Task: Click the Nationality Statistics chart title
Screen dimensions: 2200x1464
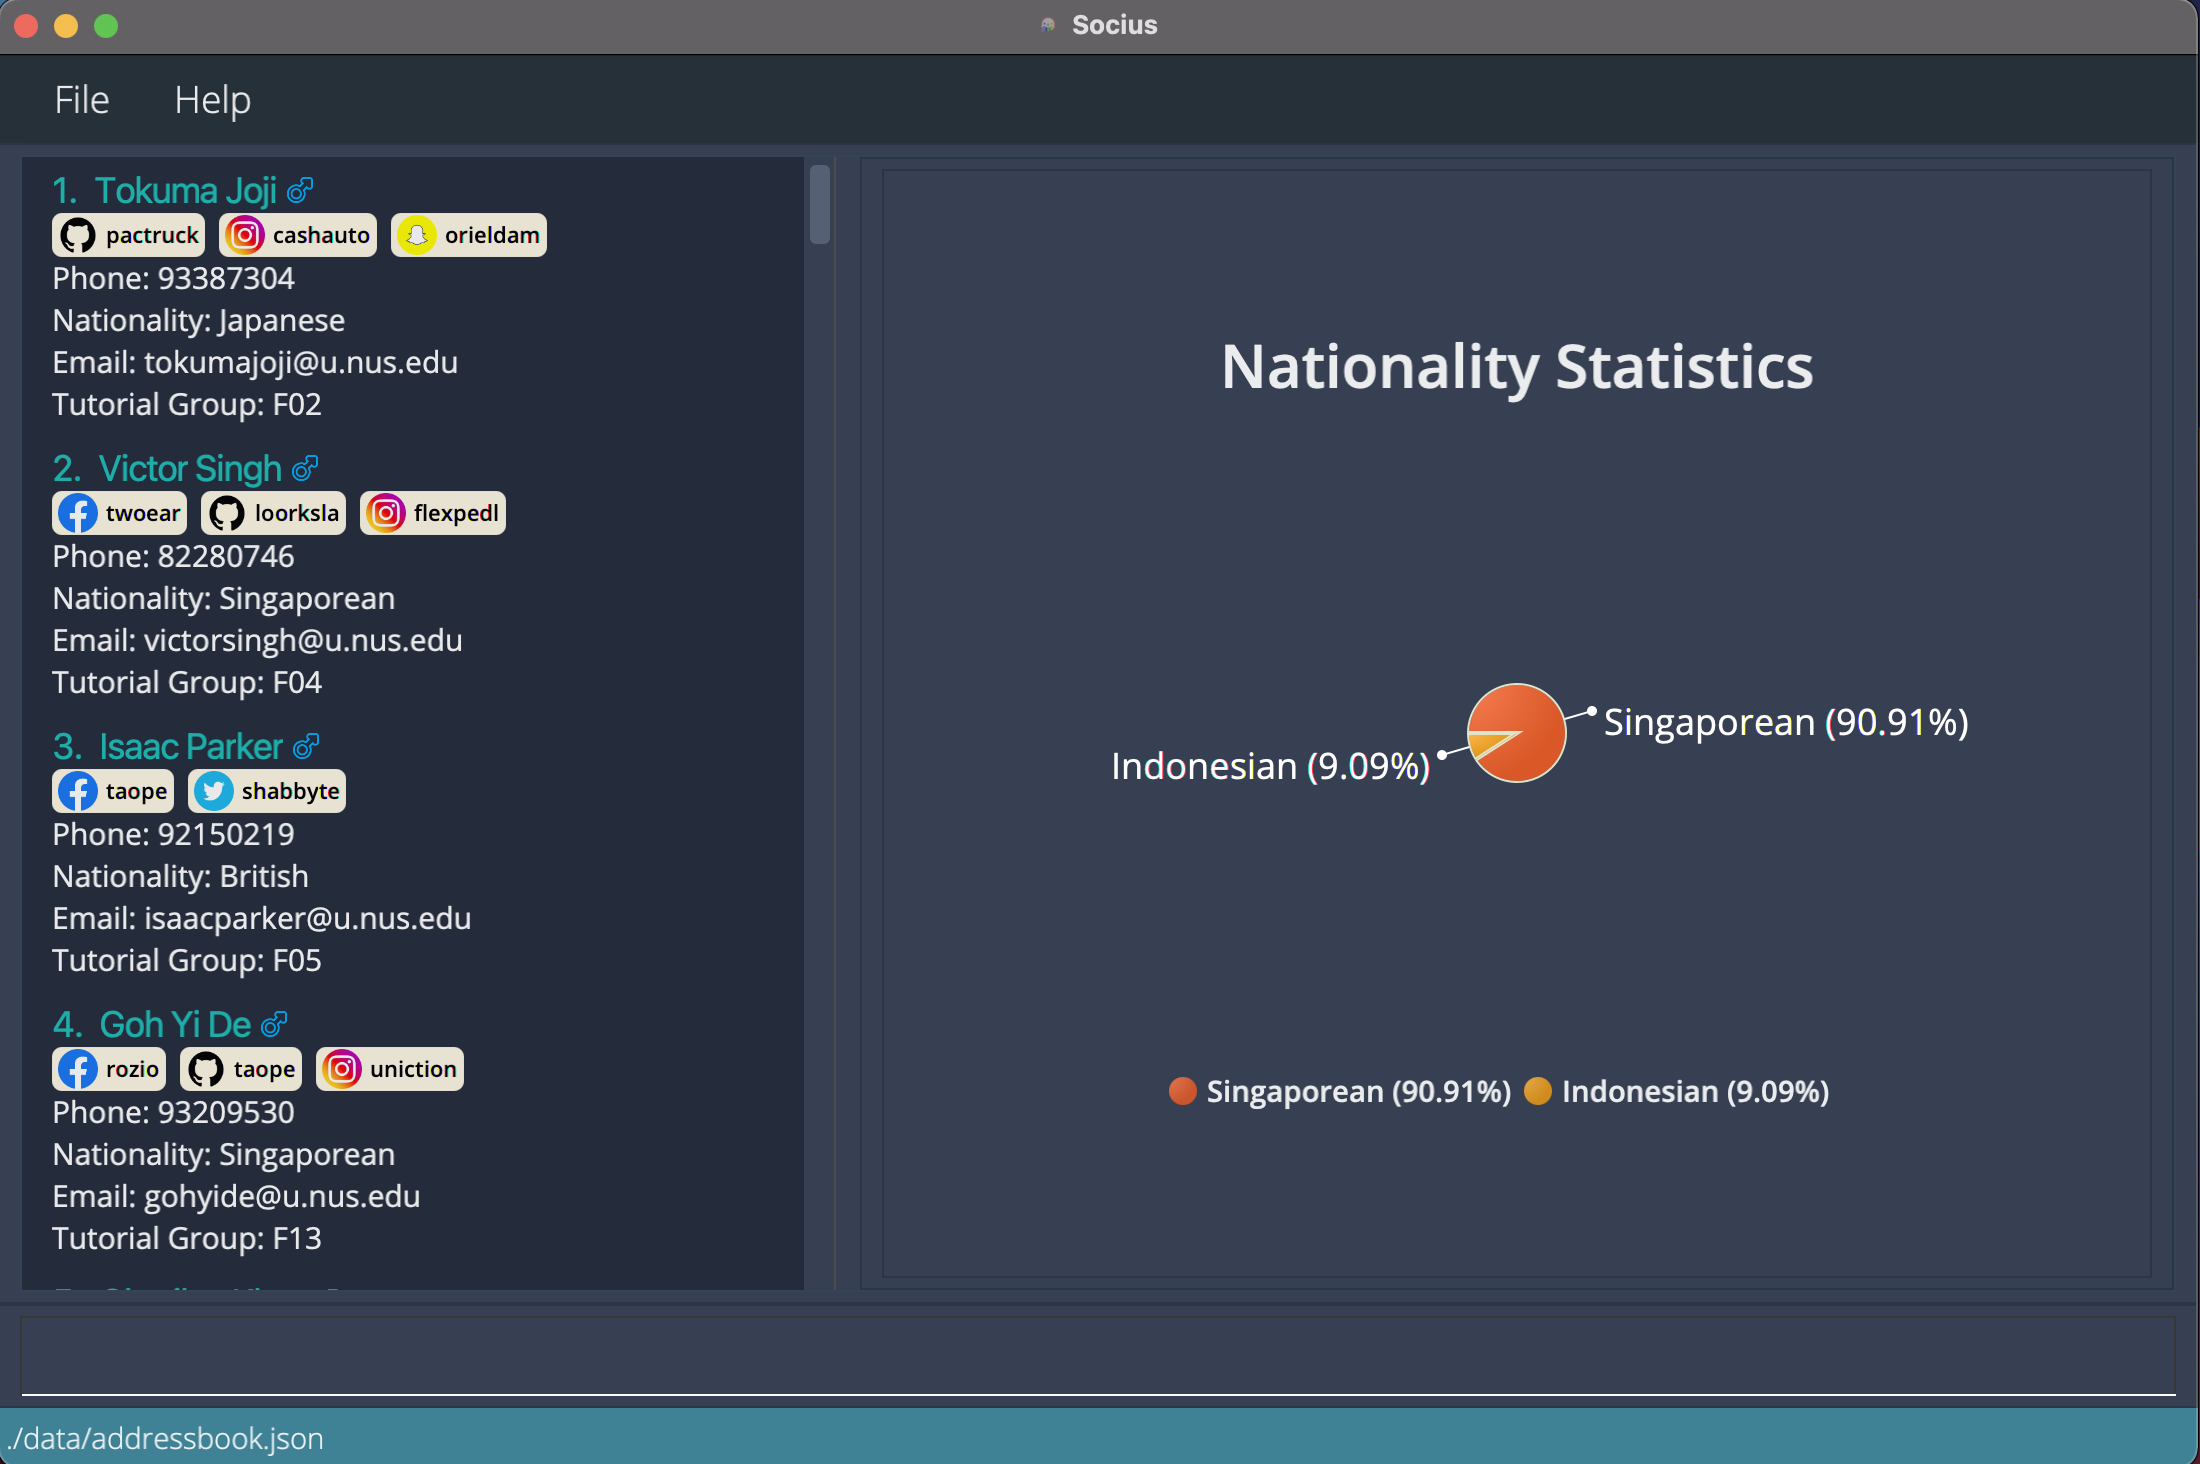Action: pyautogui.click(x=1517, y=366)
